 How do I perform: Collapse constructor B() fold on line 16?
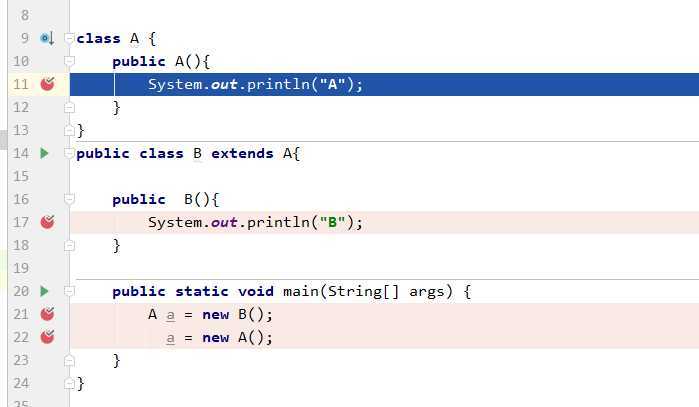click(x=69, y=199)
